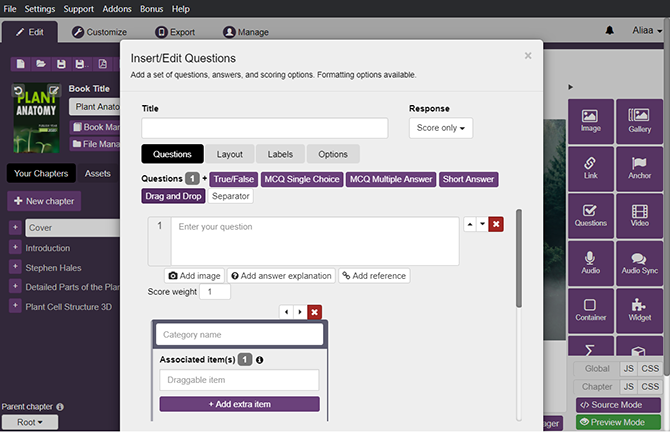Viewport: 670px width, 432px height.
Task: Click the notification bell icon
Action: pos(610,31)
